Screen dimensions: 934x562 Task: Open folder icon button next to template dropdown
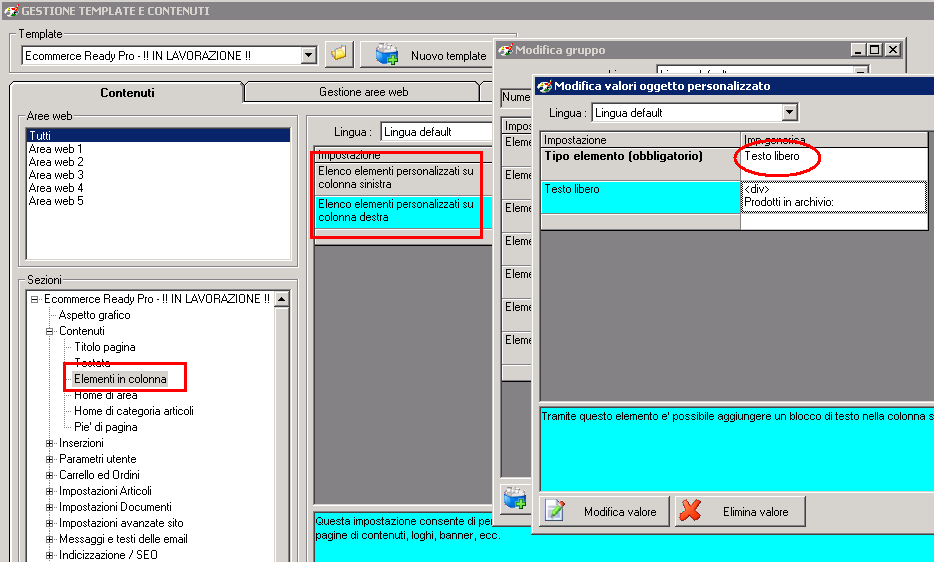[340, 55]
